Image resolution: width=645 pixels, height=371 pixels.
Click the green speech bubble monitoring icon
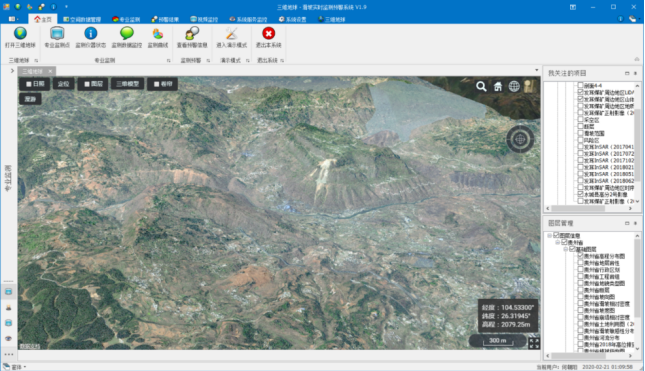click(127, 33)
